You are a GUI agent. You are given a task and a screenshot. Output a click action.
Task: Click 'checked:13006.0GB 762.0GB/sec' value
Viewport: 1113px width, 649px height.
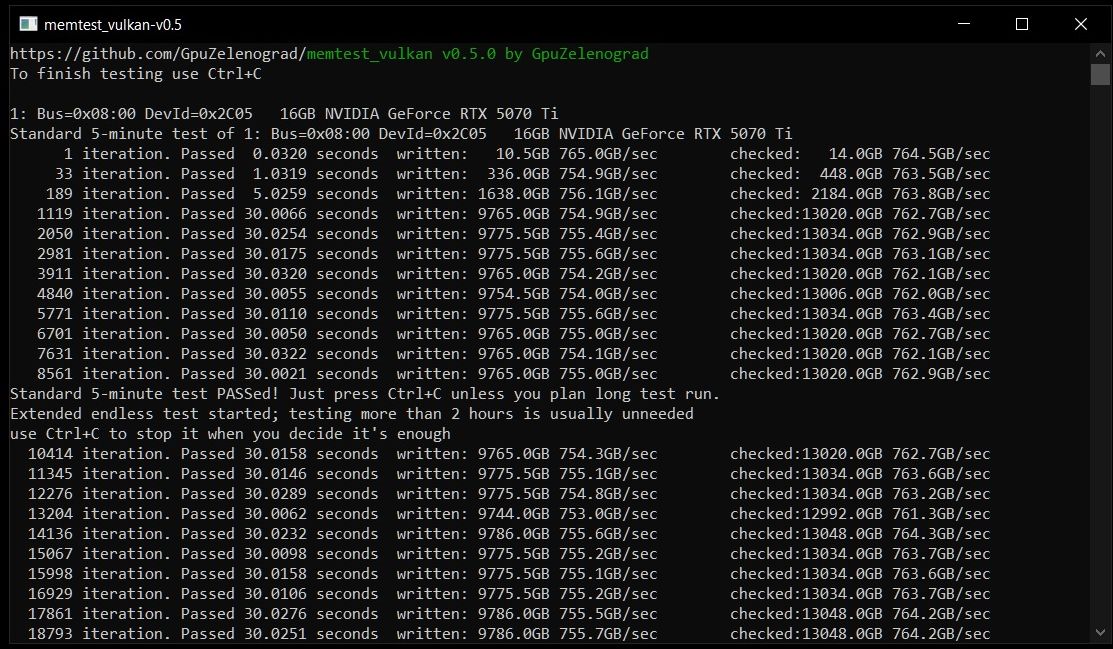pos(860,293)
